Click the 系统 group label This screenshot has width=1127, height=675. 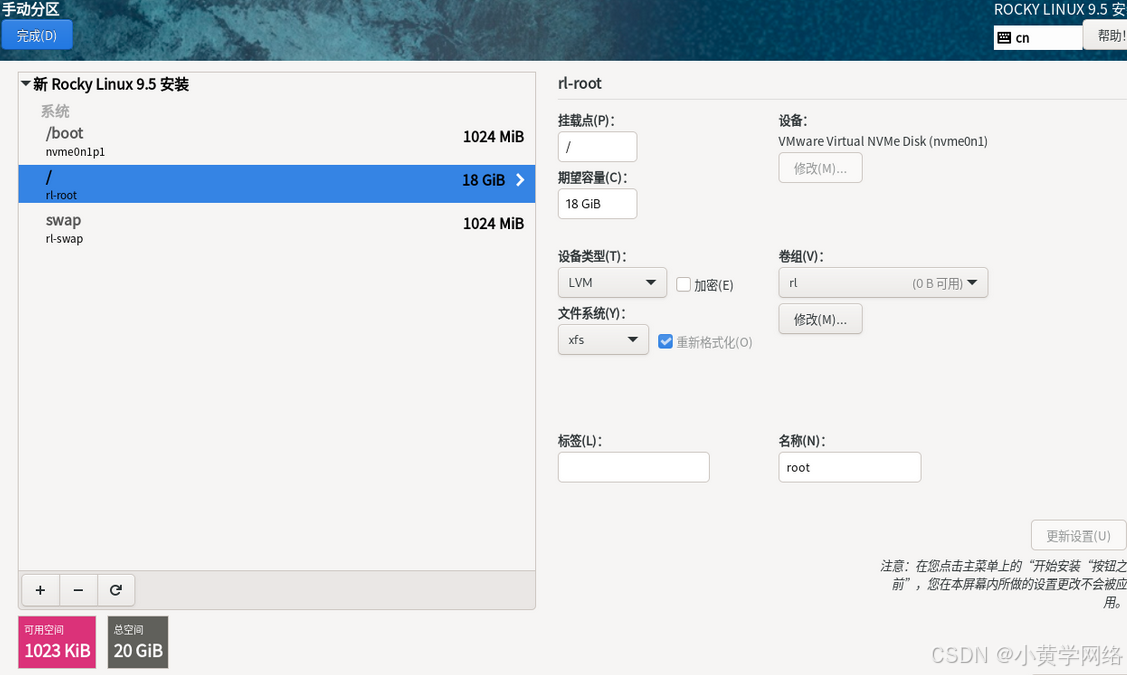click(x=55, y=111)
